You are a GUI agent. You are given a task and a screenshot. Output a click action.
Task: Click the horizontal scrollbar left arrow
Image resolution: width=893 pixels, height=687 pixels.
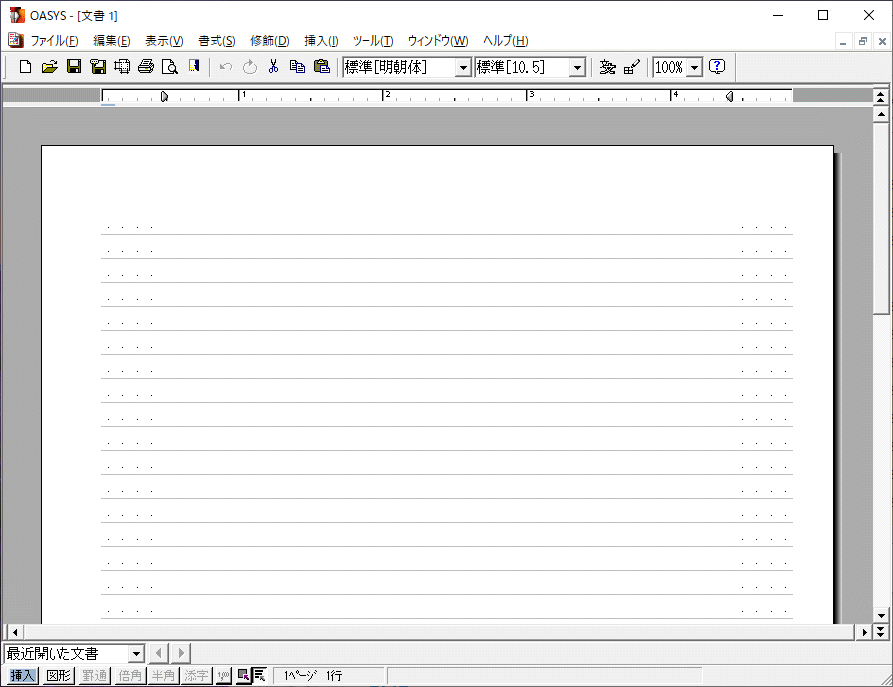15,632
